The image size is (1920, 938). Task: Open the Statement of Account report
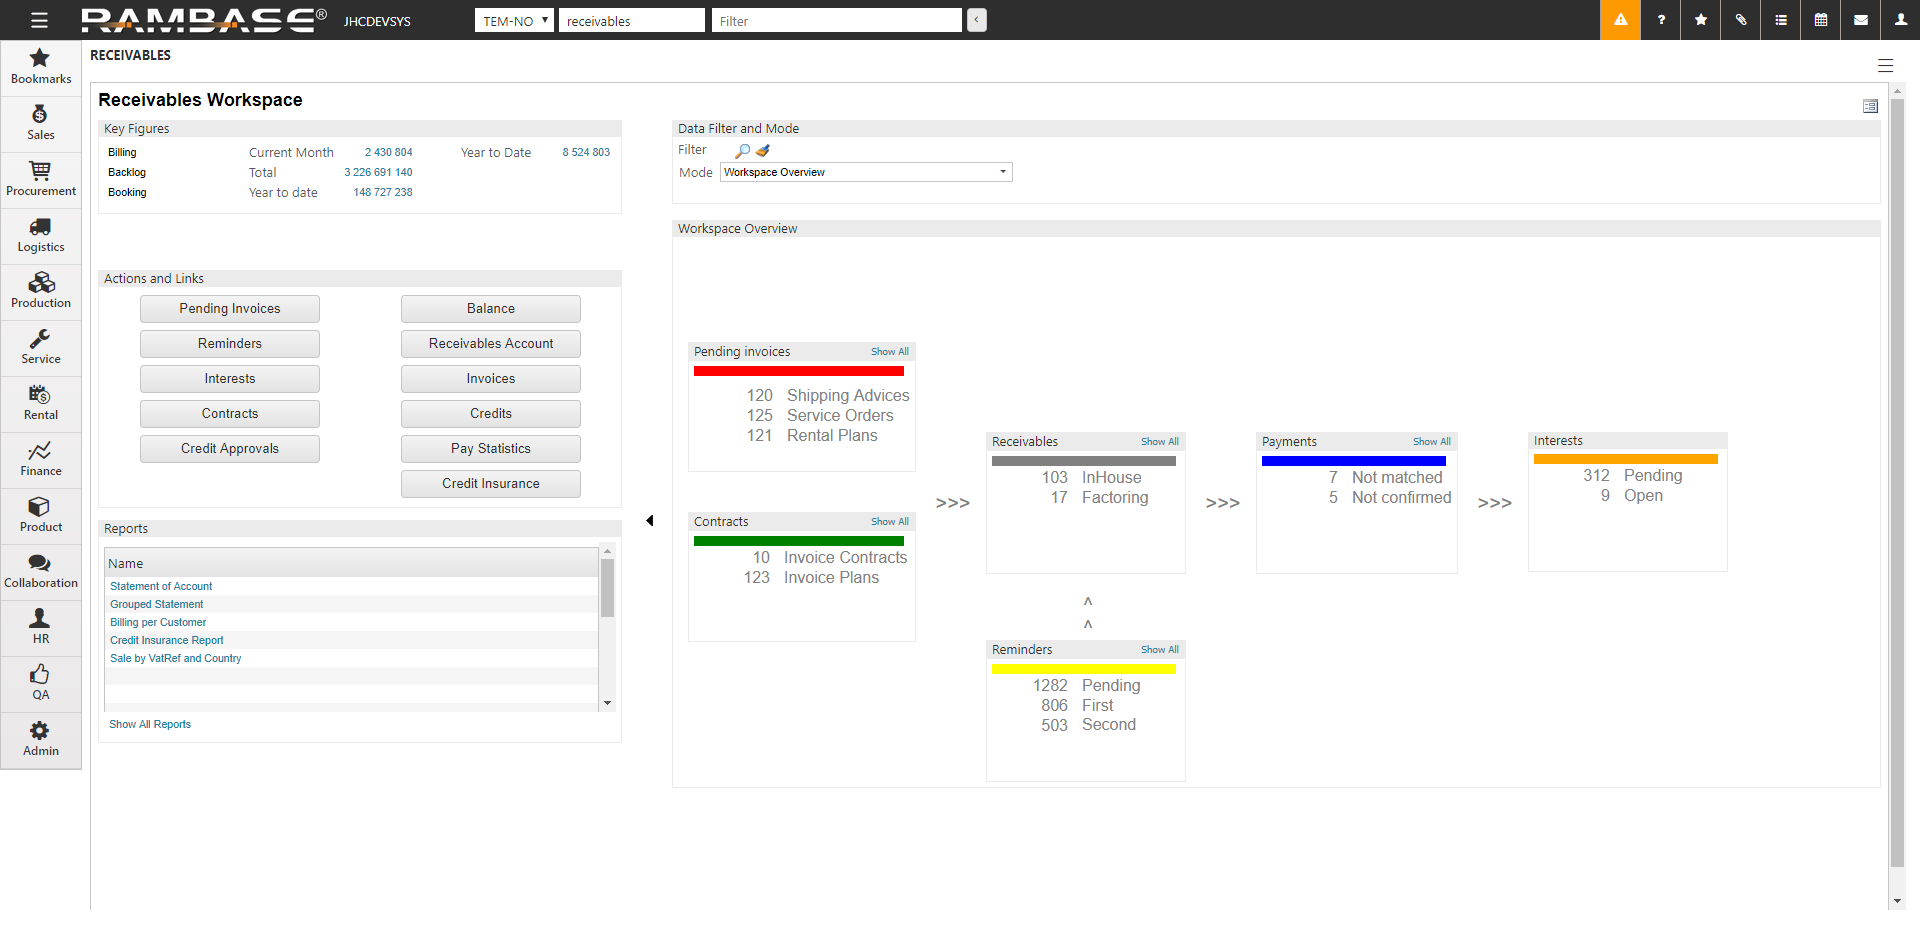coord(161,586)
